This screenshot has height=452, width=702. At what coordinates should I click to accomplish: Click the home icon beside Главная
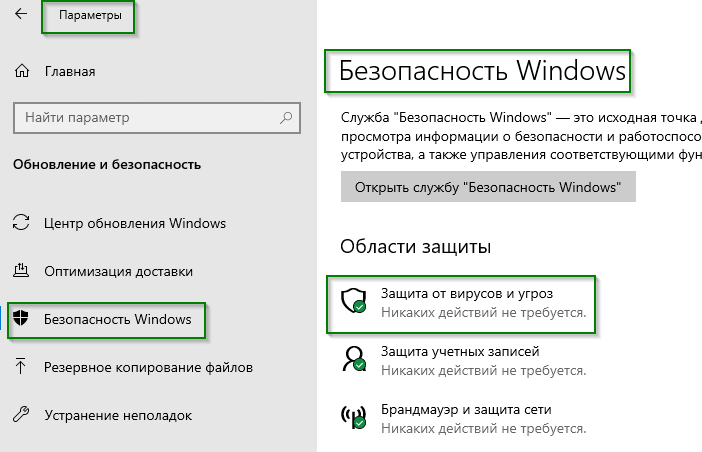coord(21,71)
